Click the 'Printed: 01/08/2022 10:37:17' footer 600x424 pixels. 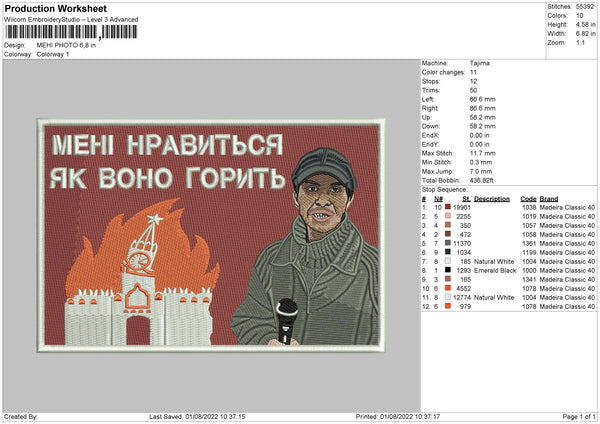click(x=398, y=416)
